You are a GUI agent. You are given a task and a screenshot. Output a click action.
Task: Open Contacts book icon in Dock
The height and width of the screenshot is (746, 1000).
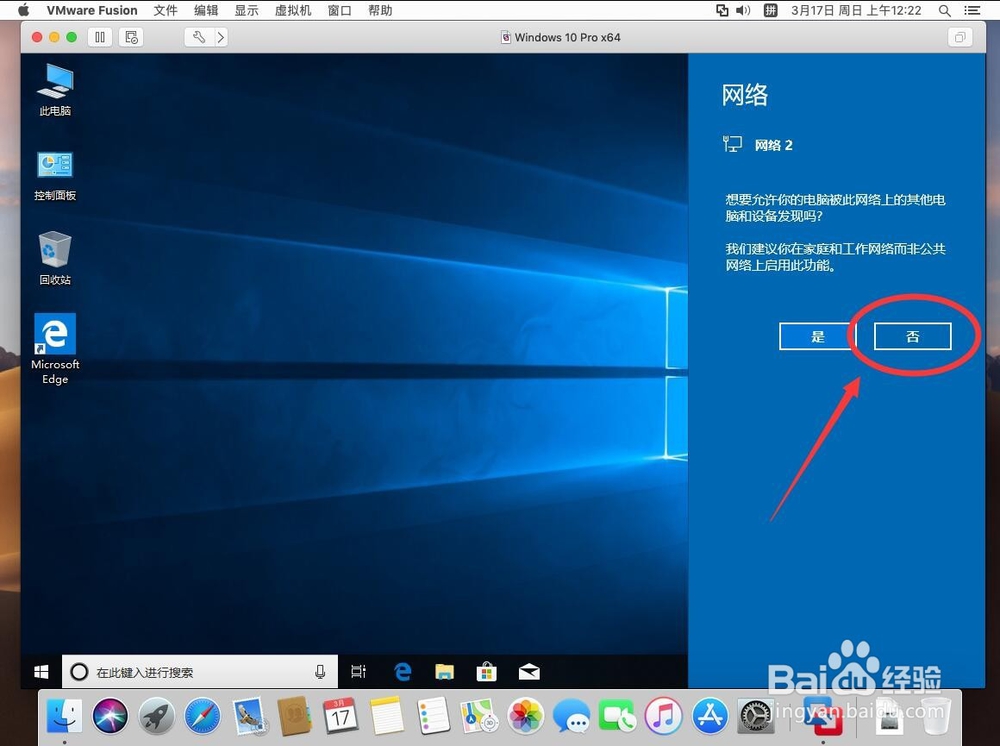click(295, 715)
